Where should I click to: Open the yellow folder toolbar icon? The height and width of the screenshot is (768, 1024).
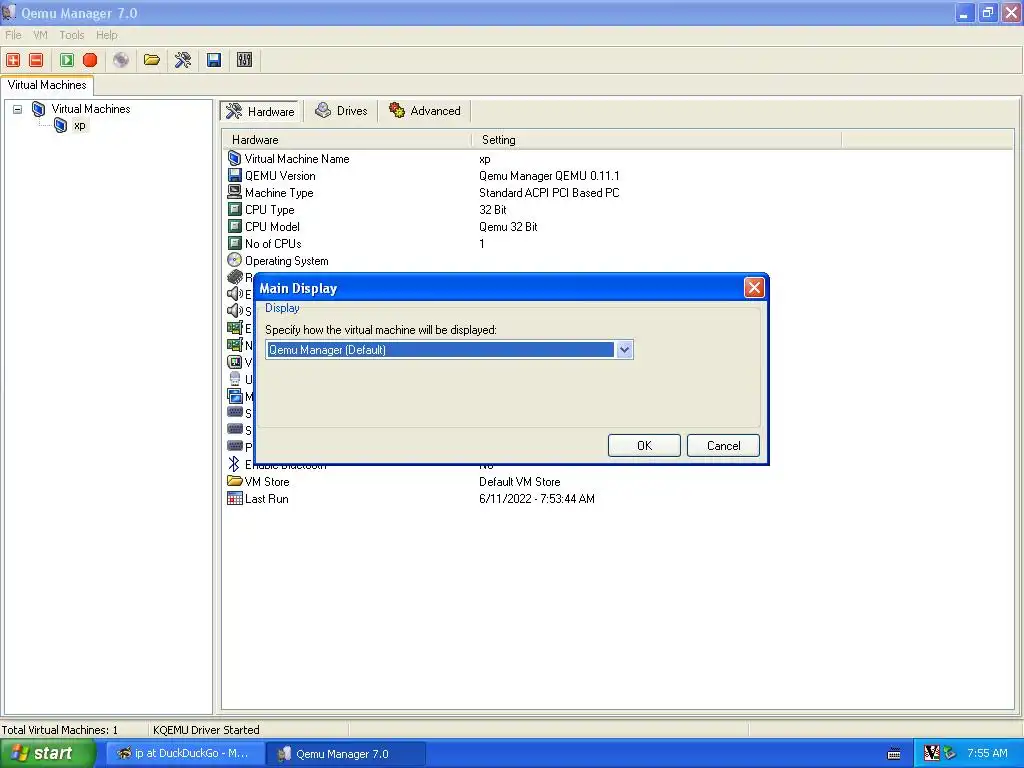[152, 60]
